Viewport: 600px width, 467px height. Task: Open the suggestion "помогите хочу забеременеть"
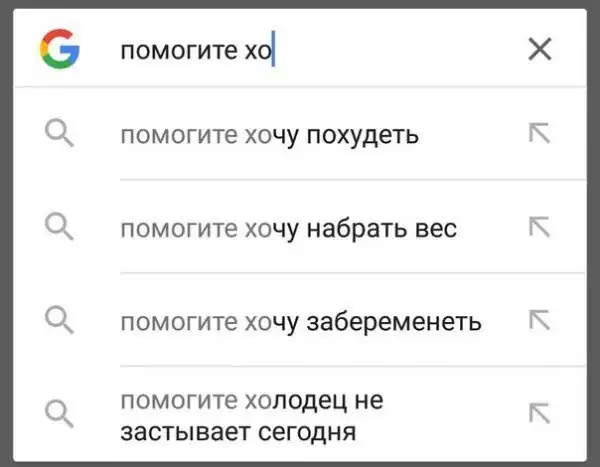[x=300, y=322]
